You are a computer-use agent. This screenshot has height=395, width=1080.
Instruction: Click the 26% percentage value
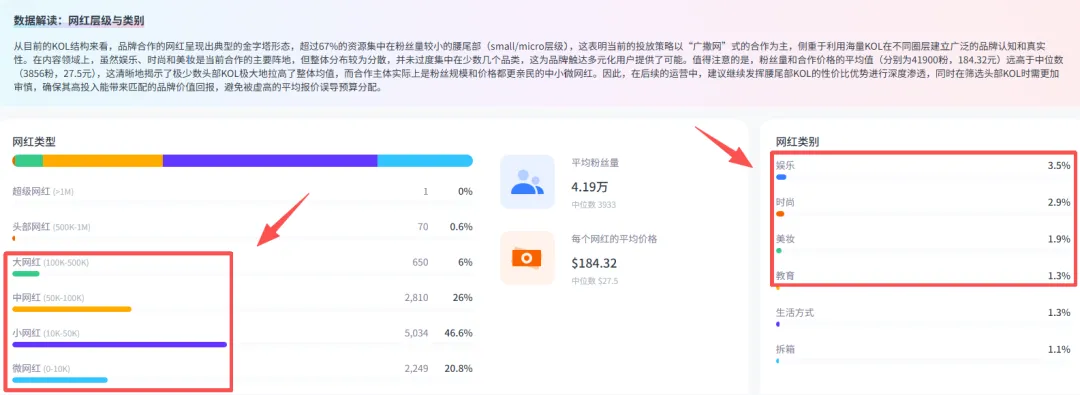tap(463, 297)
